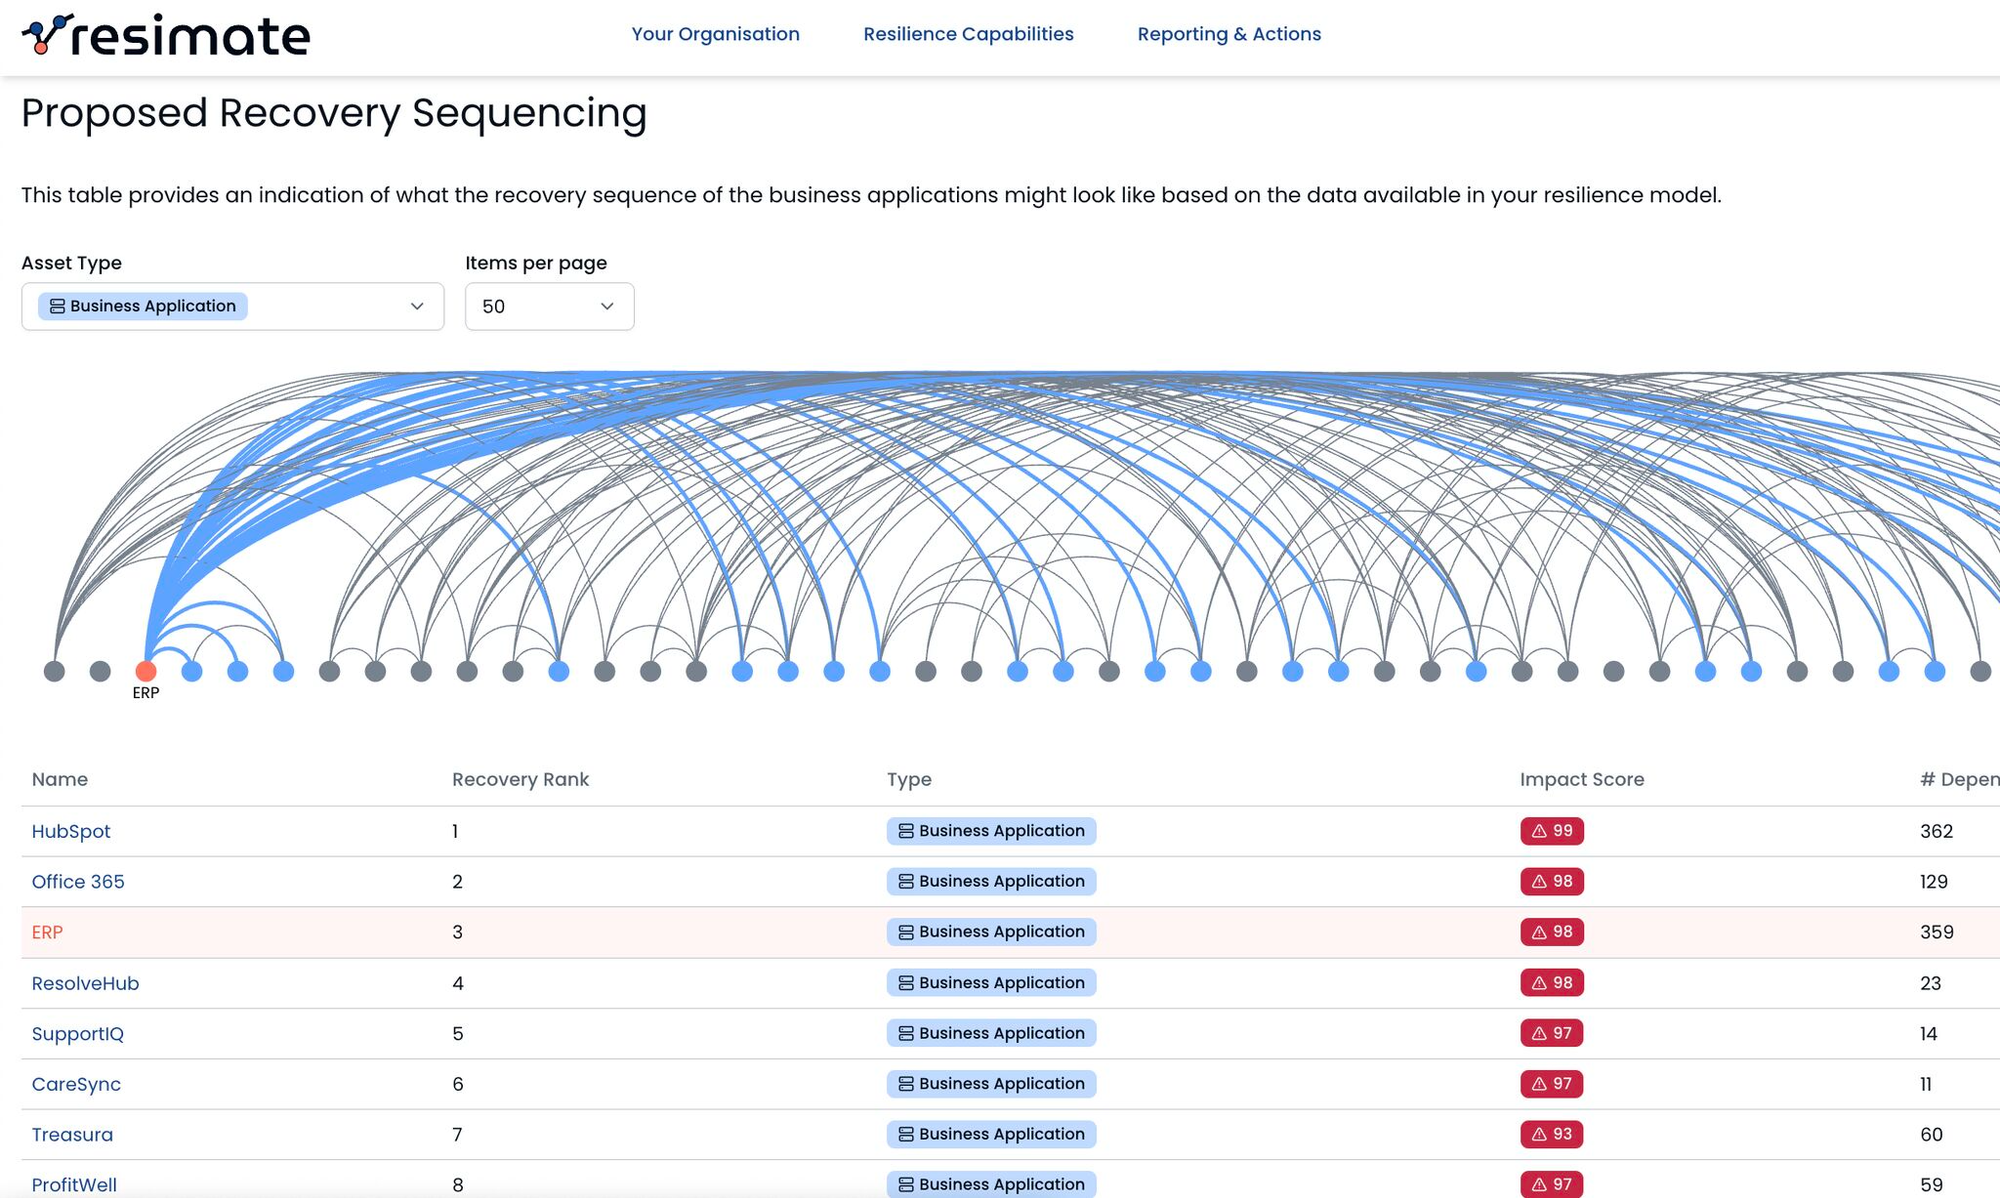This screenshot has height=1198, width=2000.
Task: Click the impact score 98 badge for Office 365
Action: pos(1552,881)
